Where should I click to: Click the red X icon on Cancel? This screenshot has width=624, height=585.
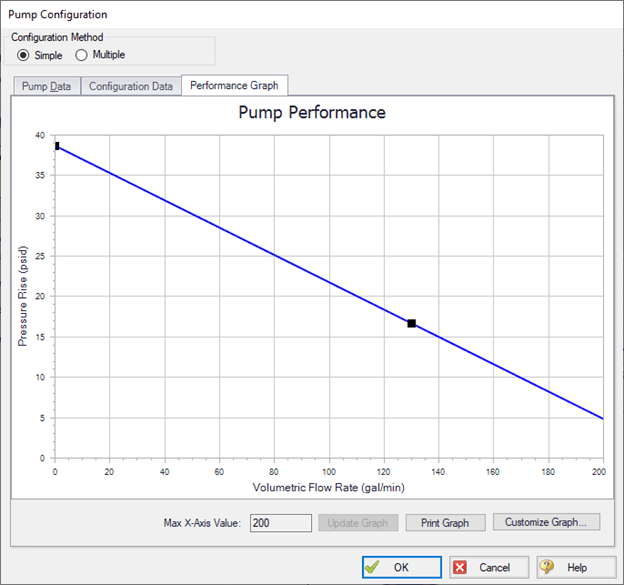pos(460,567)
